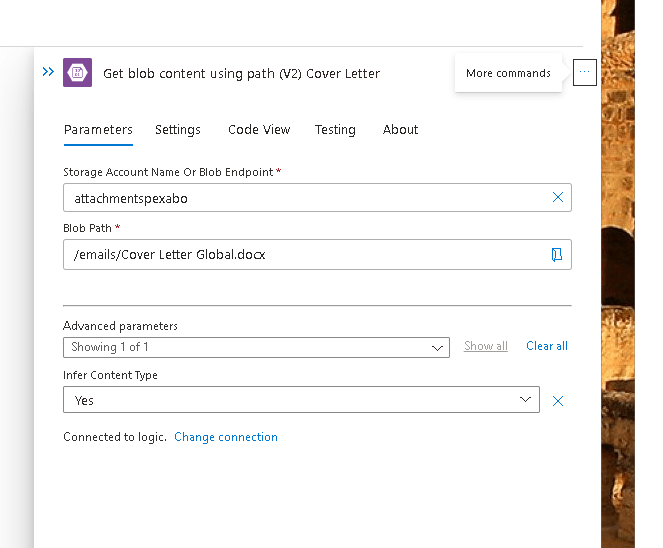Switch to the Parameters tab
The image size is (663, 548).
tap(98, 129)
